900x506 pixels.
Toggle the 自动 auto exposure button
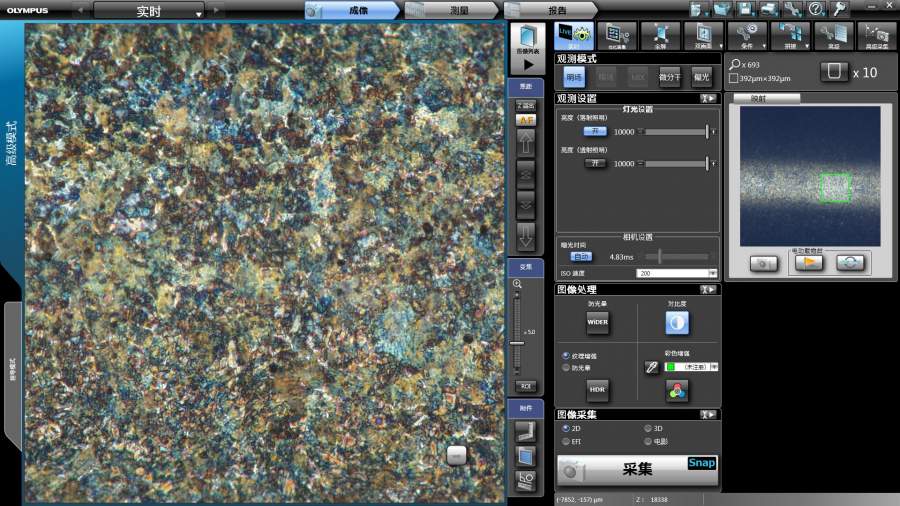pos(581,257)
